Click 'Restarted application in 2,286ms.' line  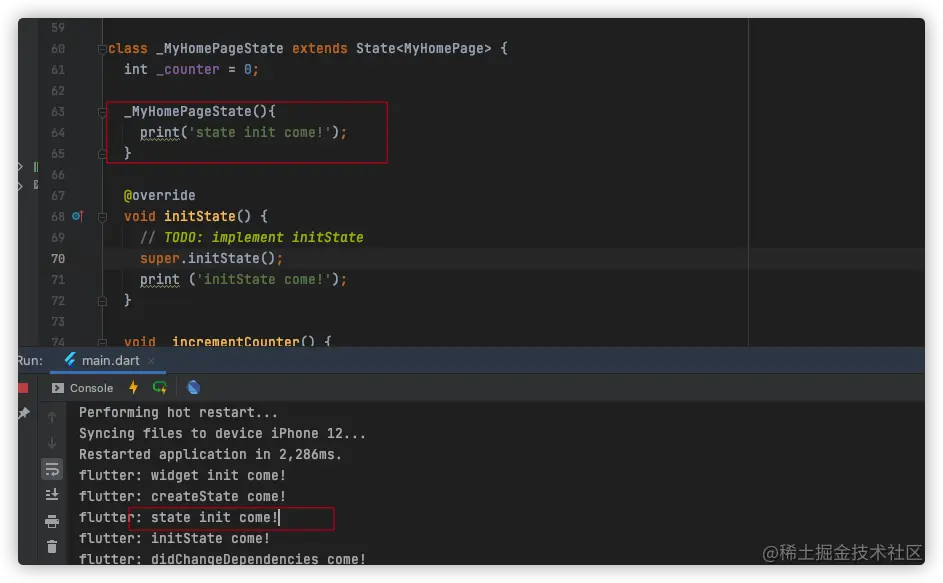pyautogui.click(x=210, y=455)
